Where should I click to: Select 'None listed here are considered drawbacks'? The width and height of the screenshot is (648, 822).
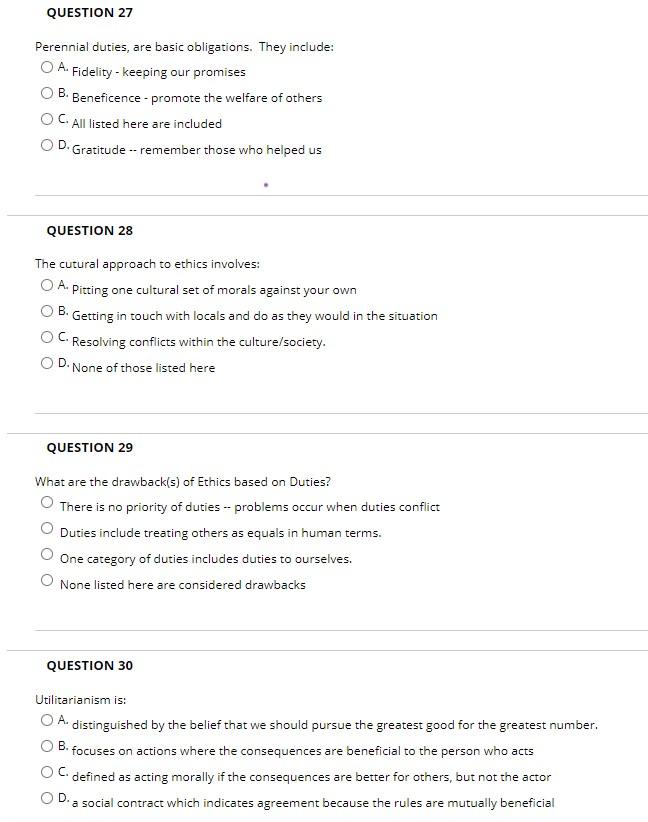(46, 579)
